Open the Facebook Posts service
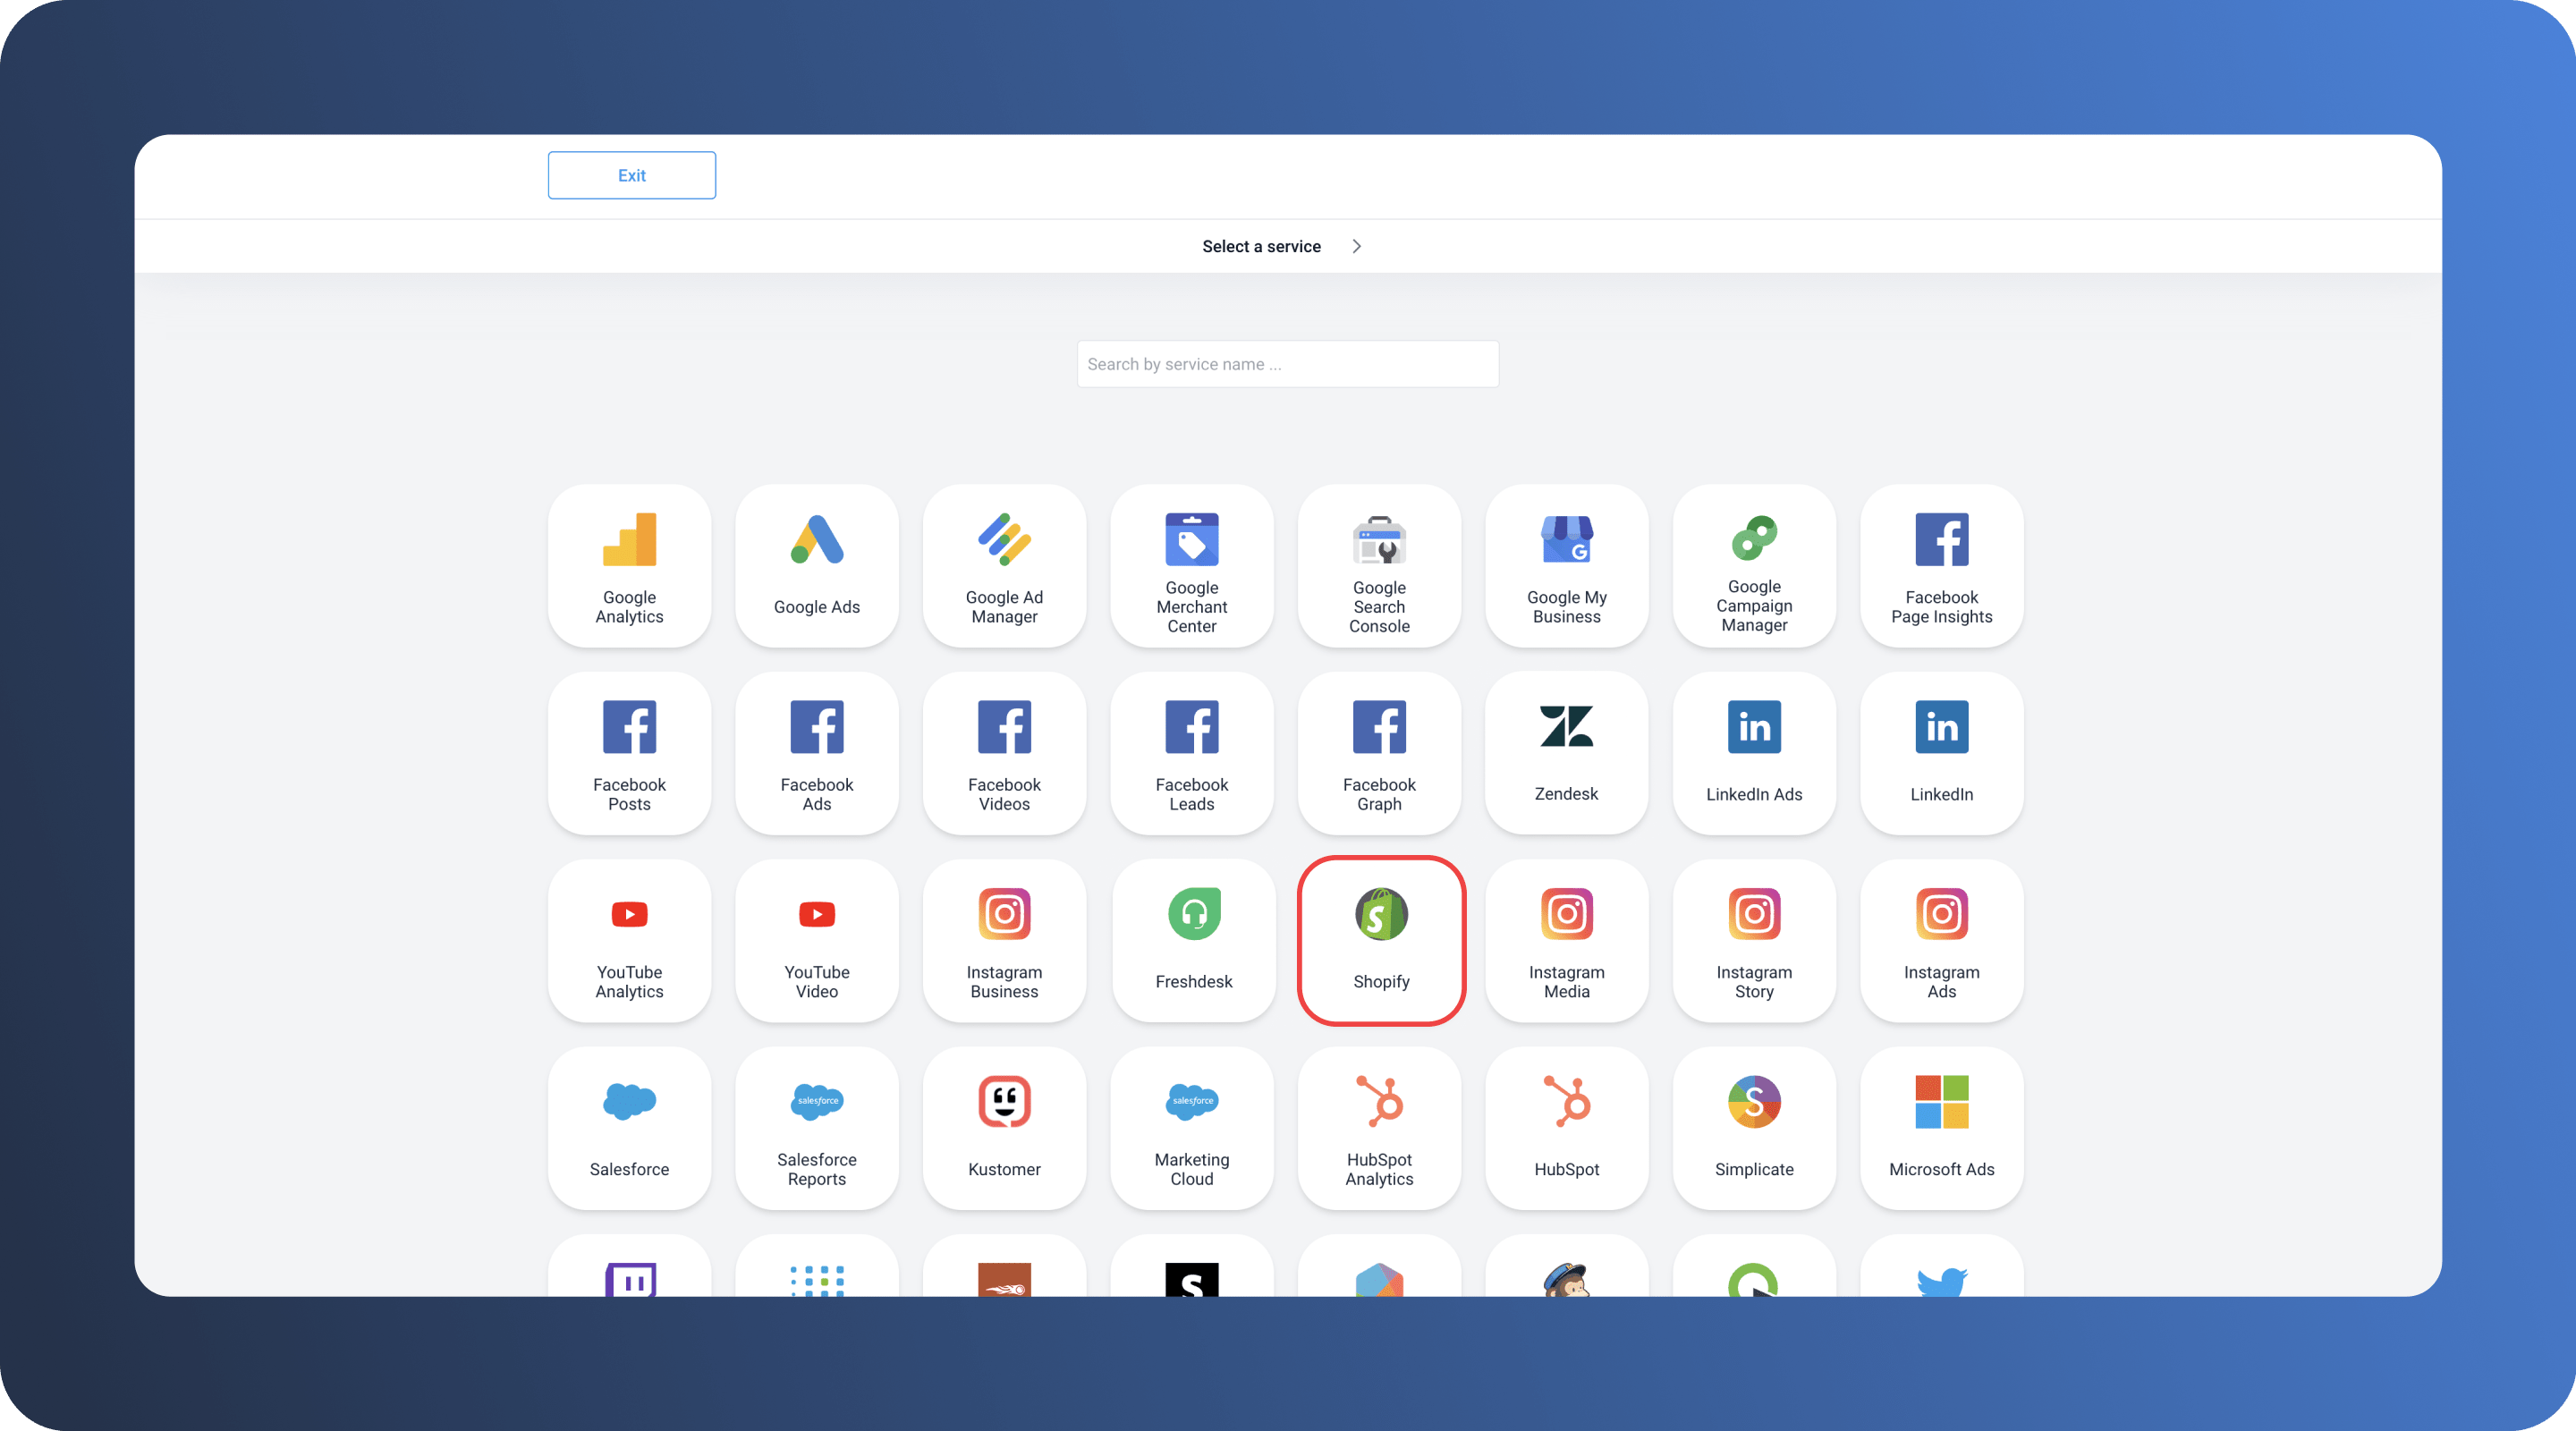 tap(629, 753)
